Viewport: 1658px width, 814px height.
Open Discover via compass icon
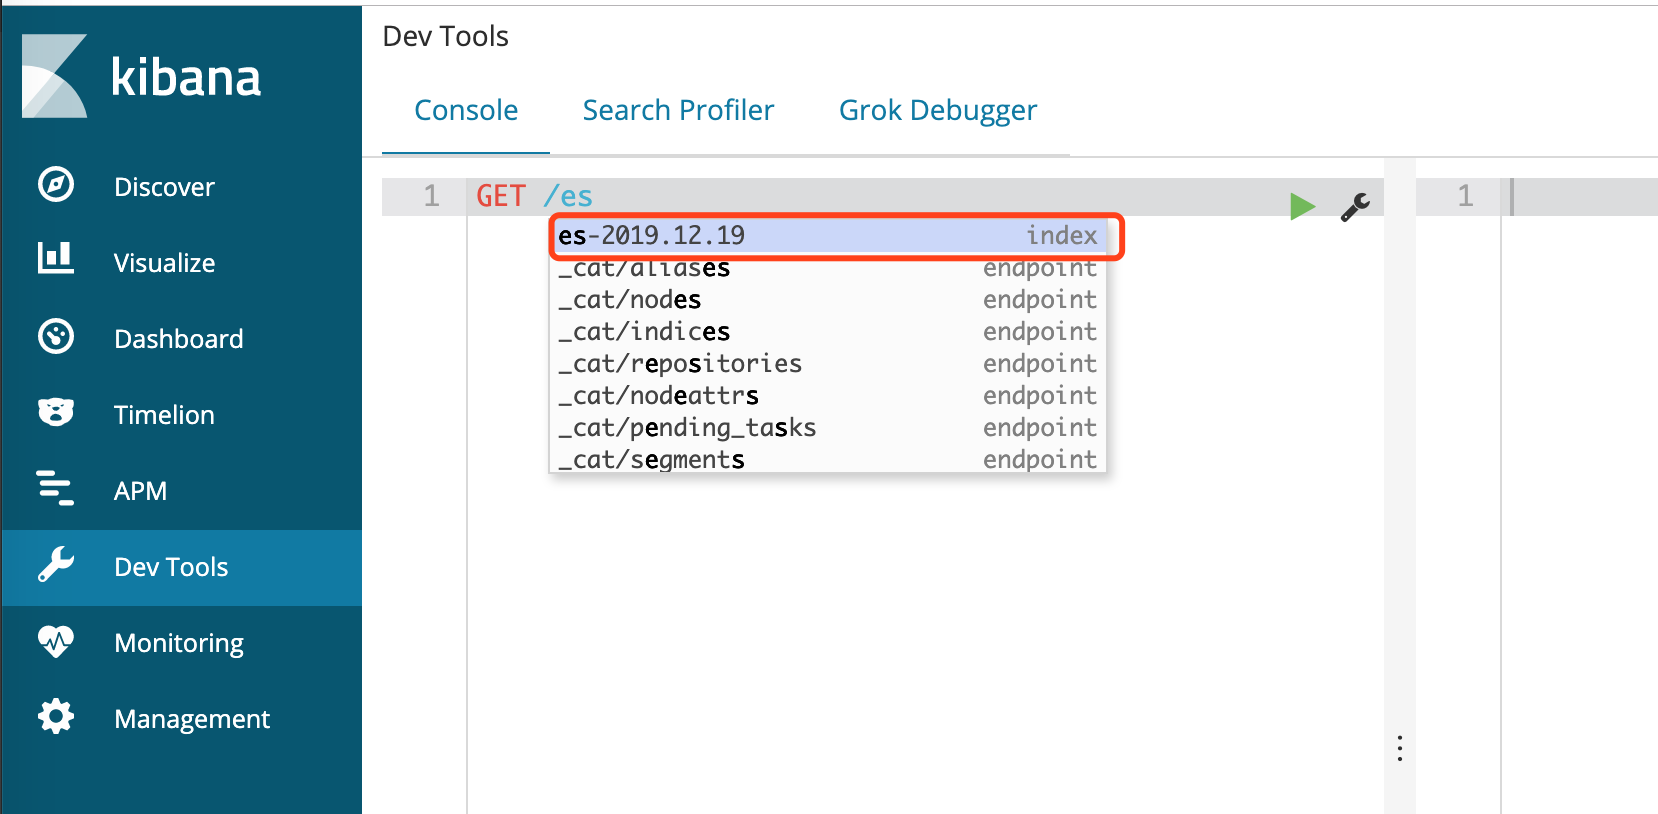(56, 185)
